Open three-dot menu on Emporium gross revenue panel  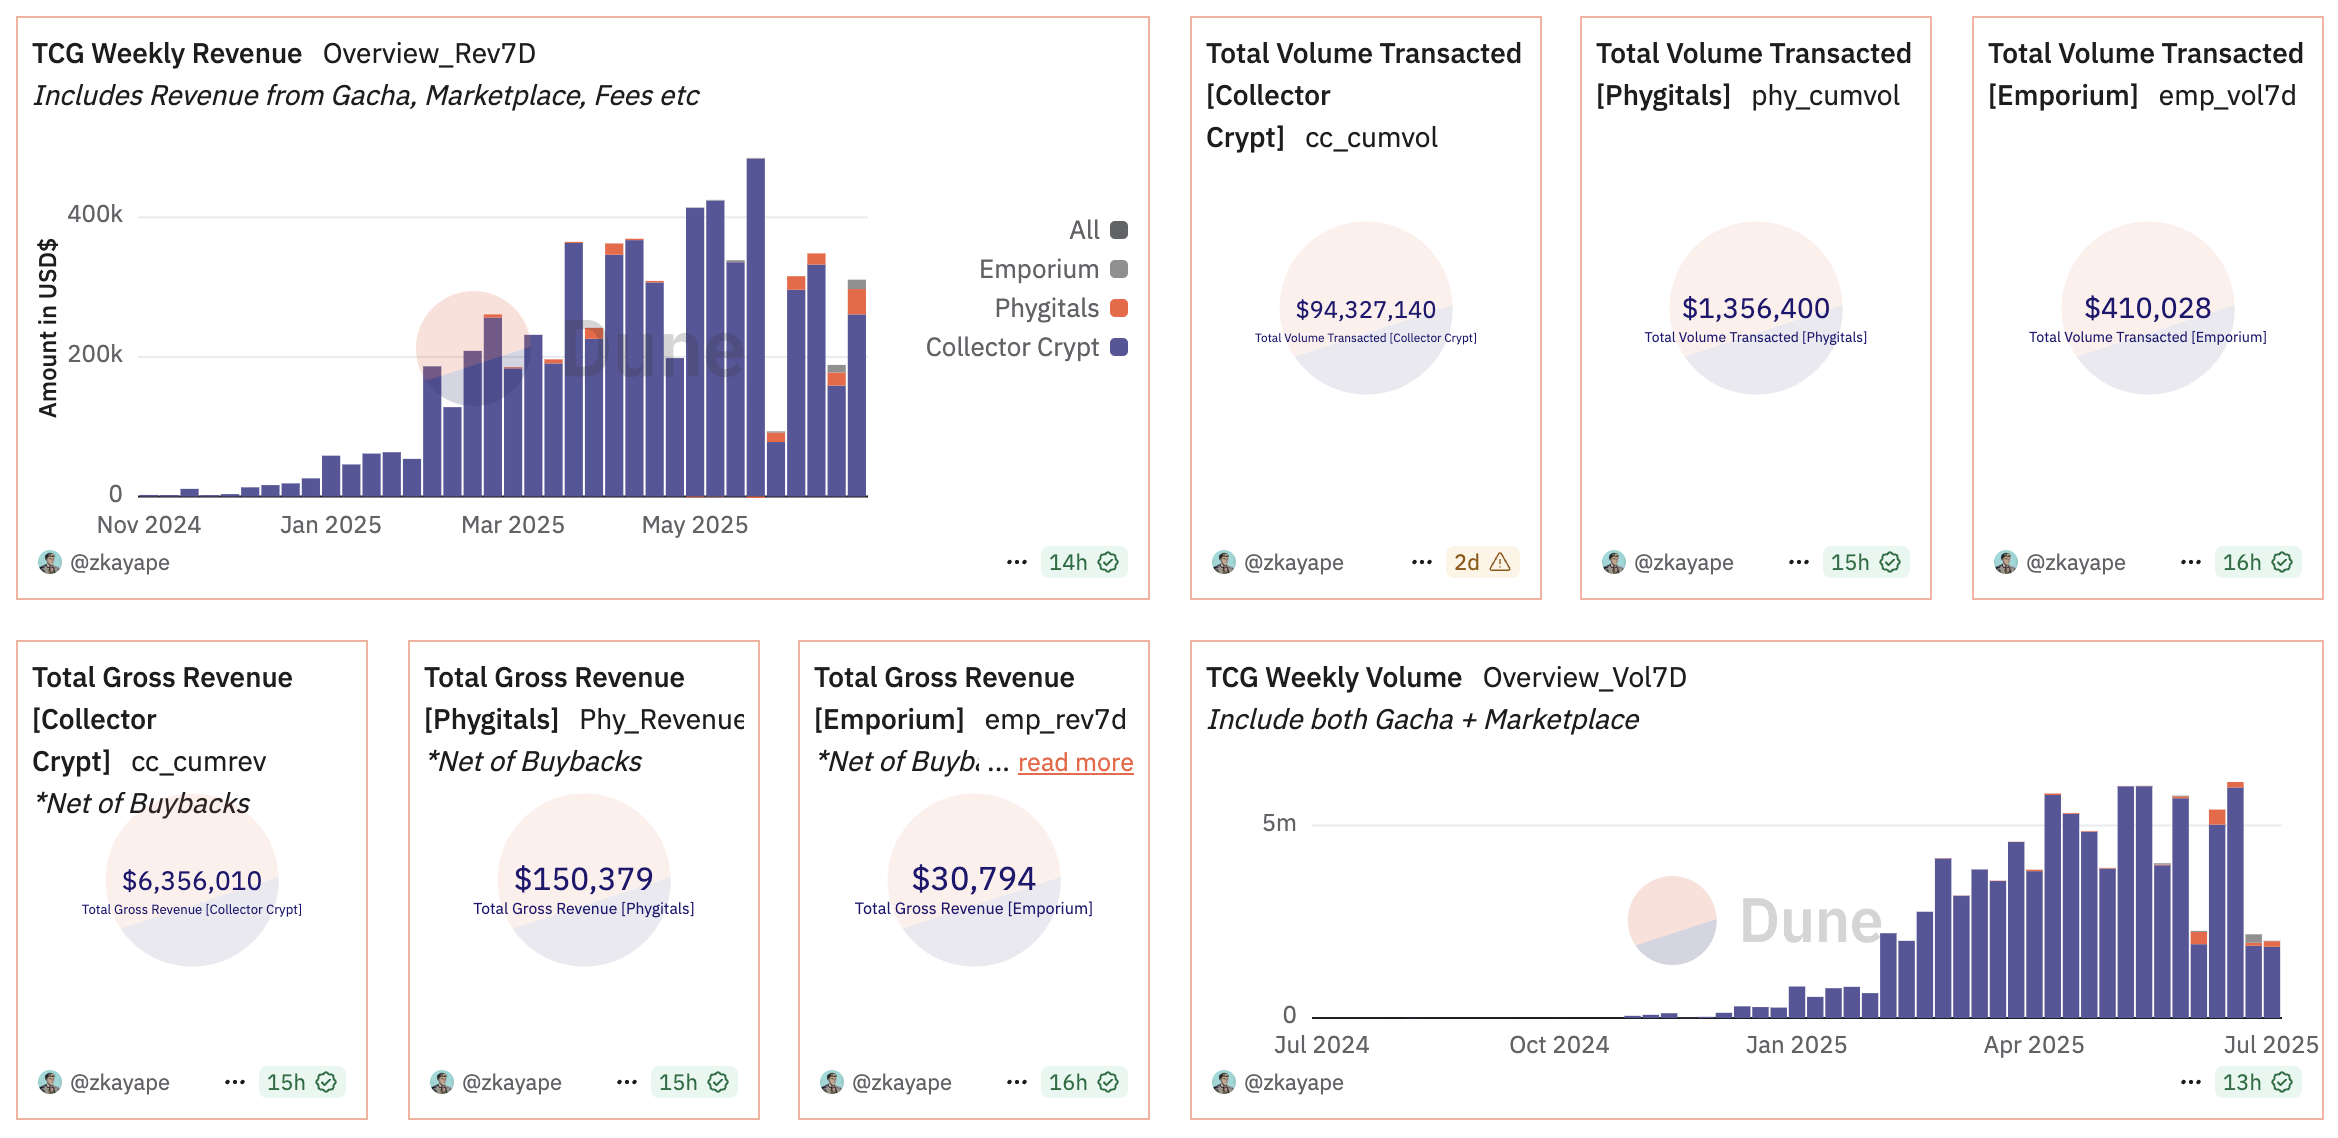(1016, 1082)
